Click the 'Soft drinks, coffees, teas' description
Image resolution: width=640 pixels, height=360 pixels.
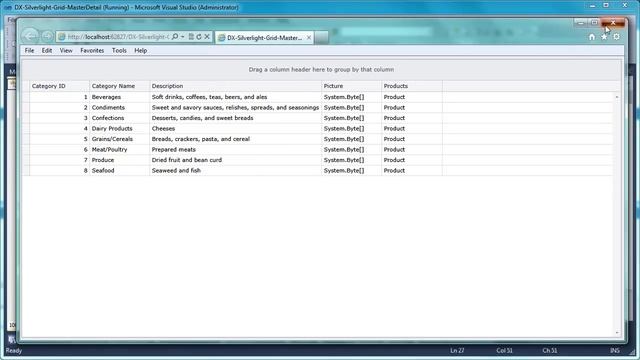[x=236, y=97]
